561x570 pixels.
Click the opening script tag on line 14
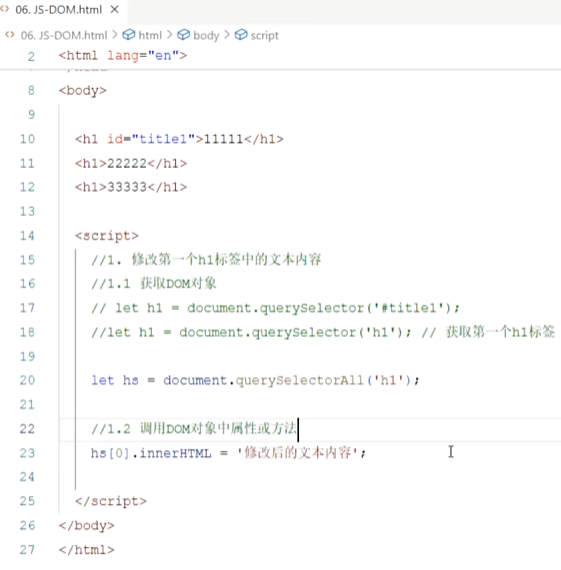click(107, 236)
